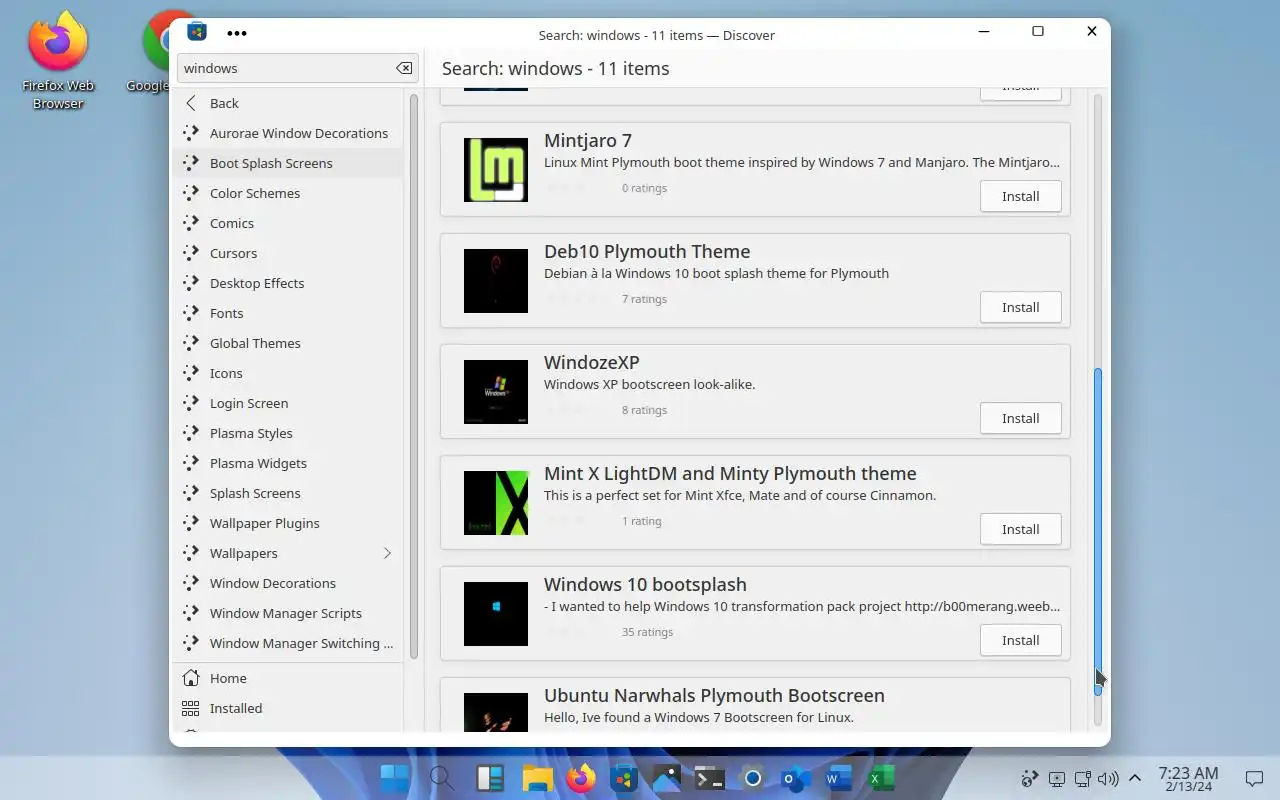Open Outlook from the taskbar
1280x800 pixels.
(796, 778)
